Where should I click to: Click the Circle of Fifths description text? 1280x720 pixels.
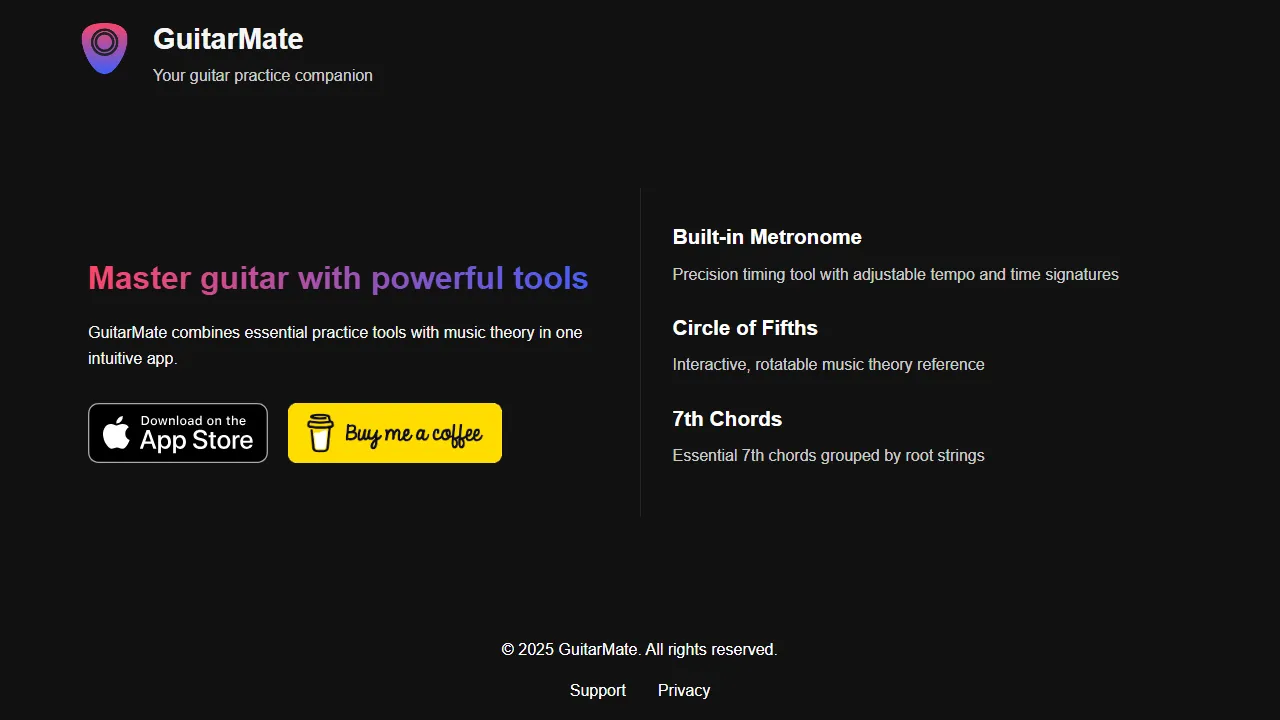tap(828, 364)
